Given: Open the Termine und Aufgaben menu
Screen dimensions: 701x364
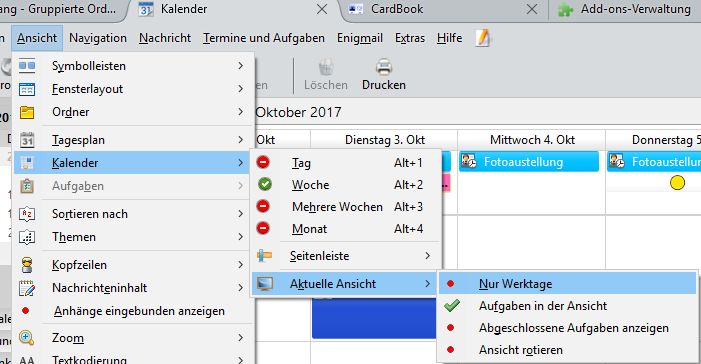Looking at the screenshot, I should pos(264,38).
